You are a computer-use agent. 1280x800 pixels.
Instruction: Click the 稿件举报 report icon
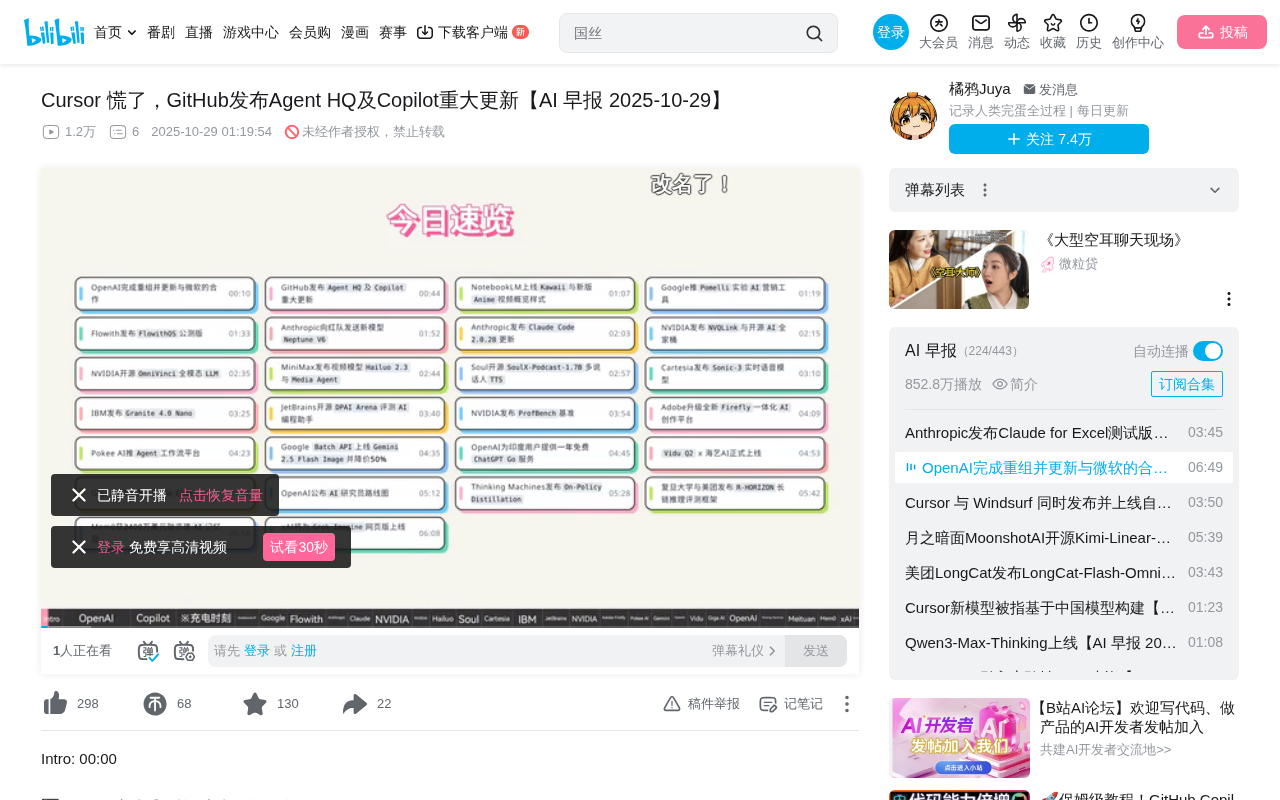672,704
